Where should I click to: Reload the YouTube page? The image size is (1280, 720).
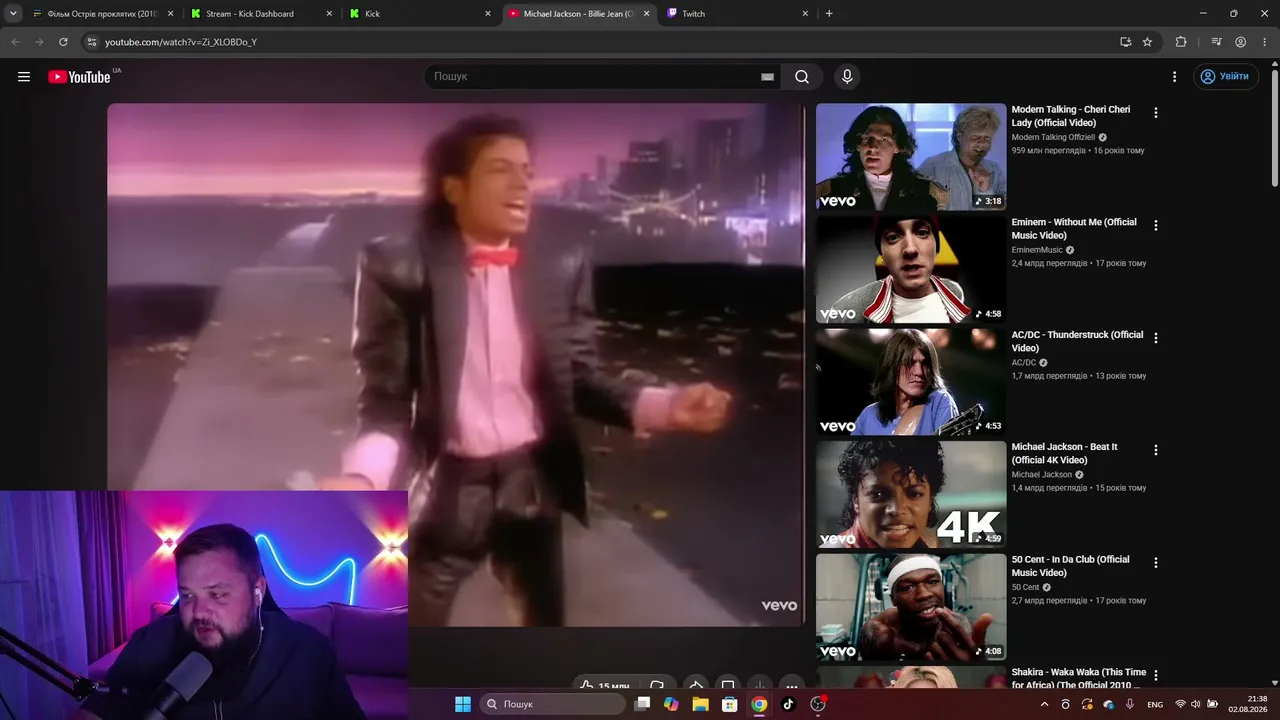[63, 42]
